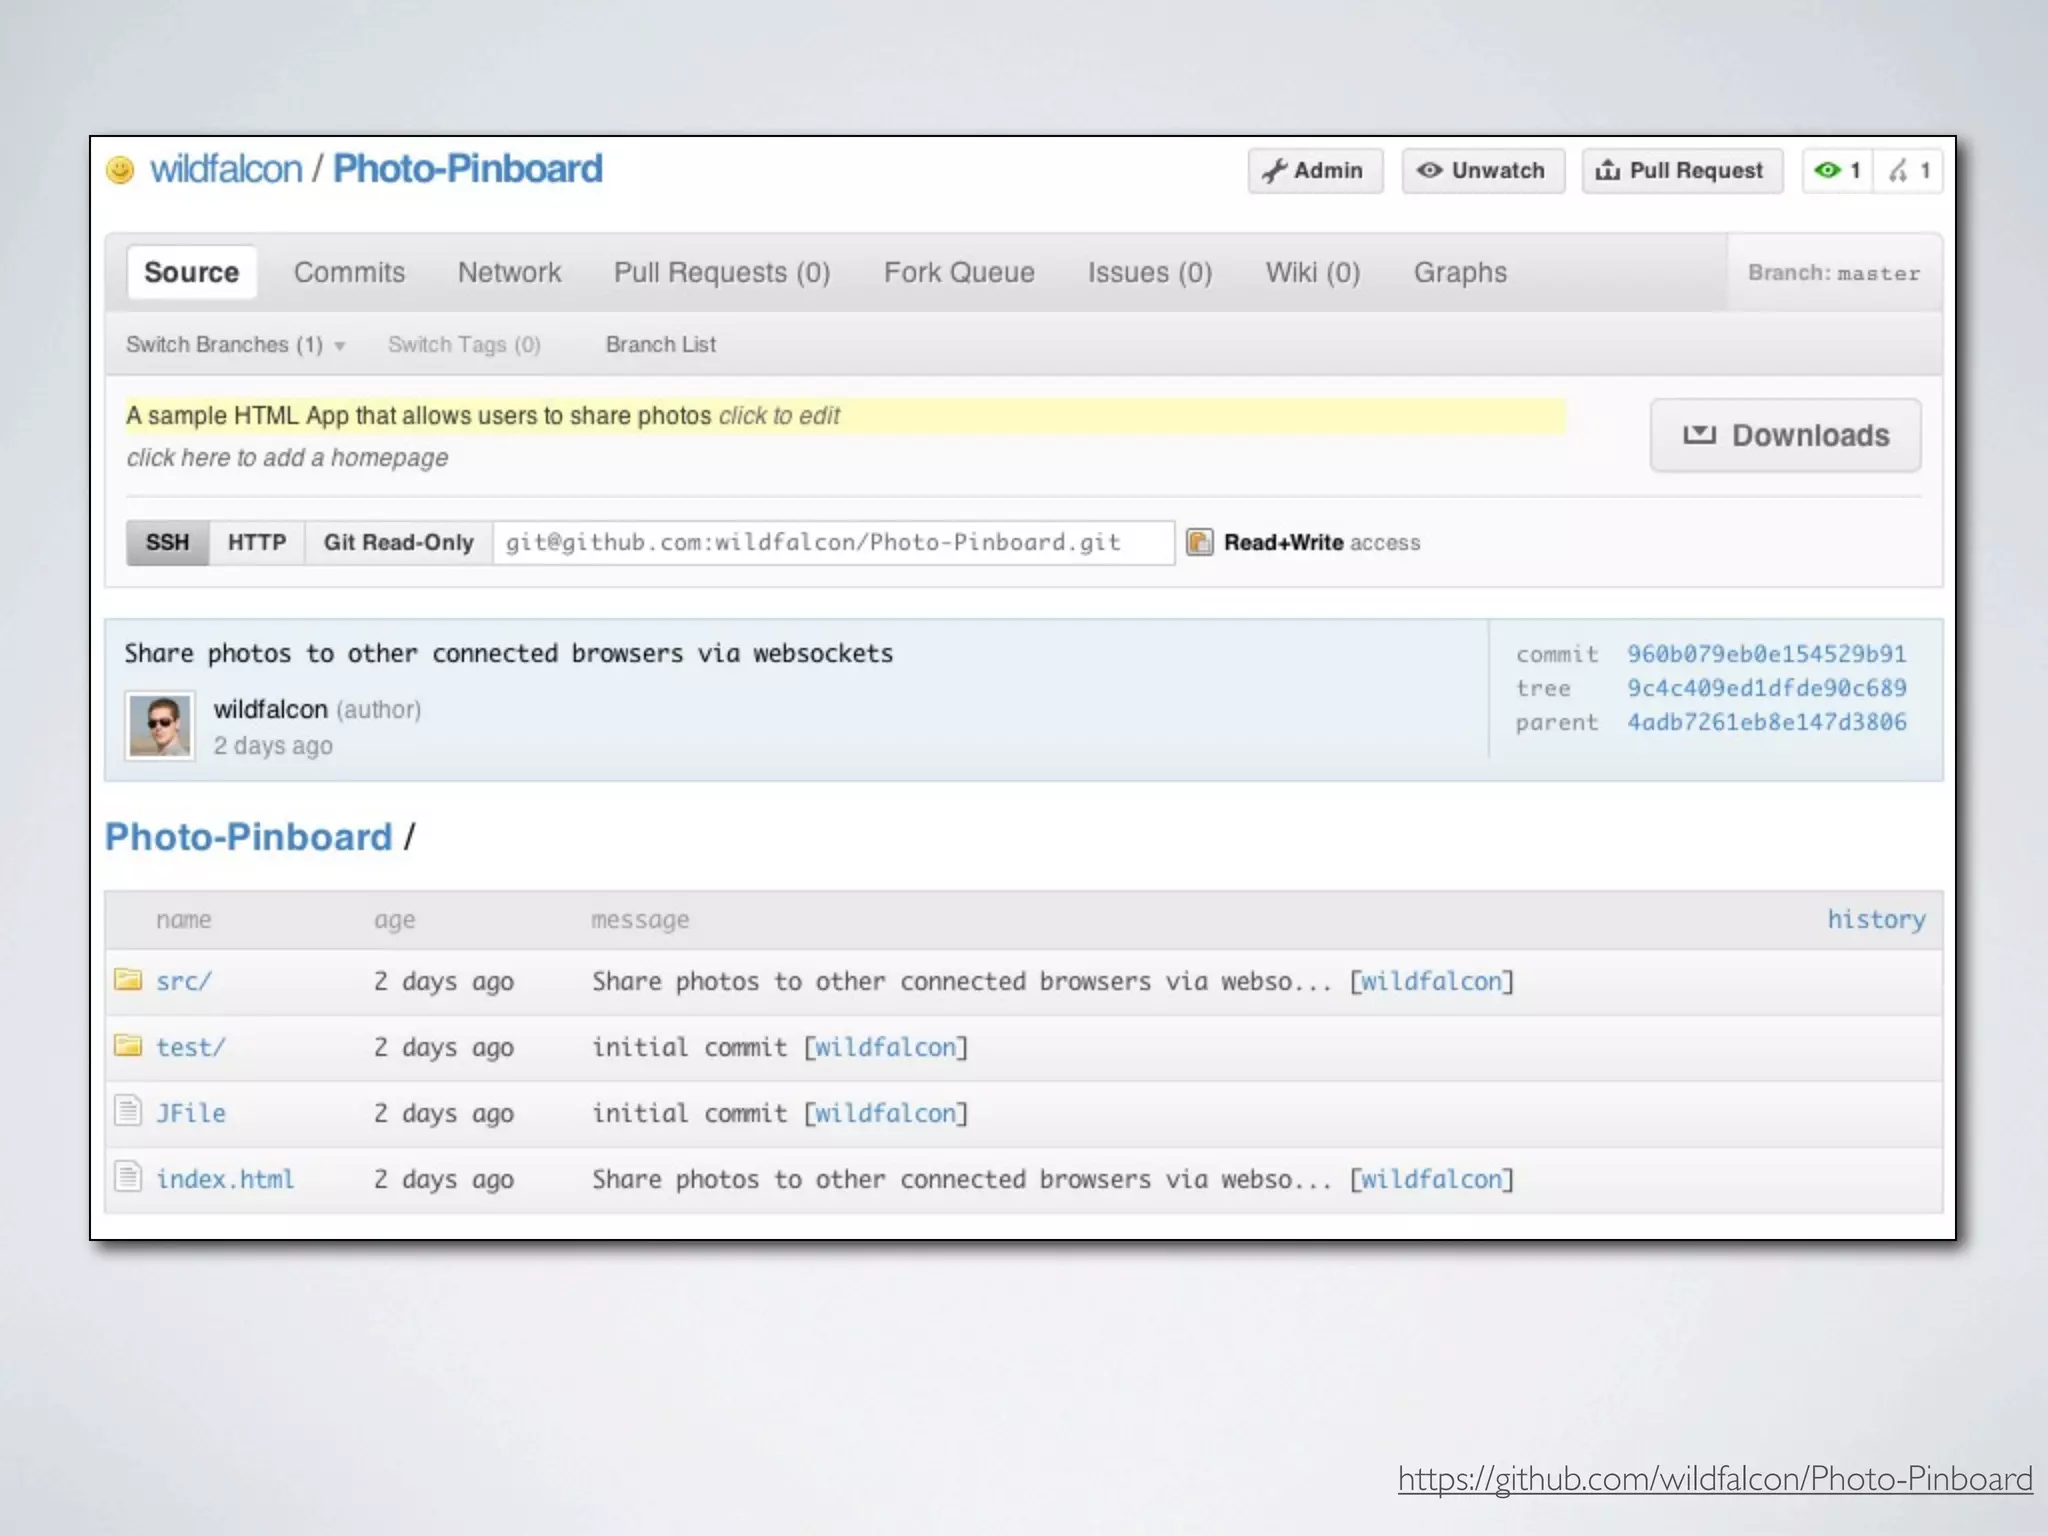Image resolution: width=2048 pixels, height=1536 pixels.
Task: Click the index.html document icon
Action: point(128,1176)
